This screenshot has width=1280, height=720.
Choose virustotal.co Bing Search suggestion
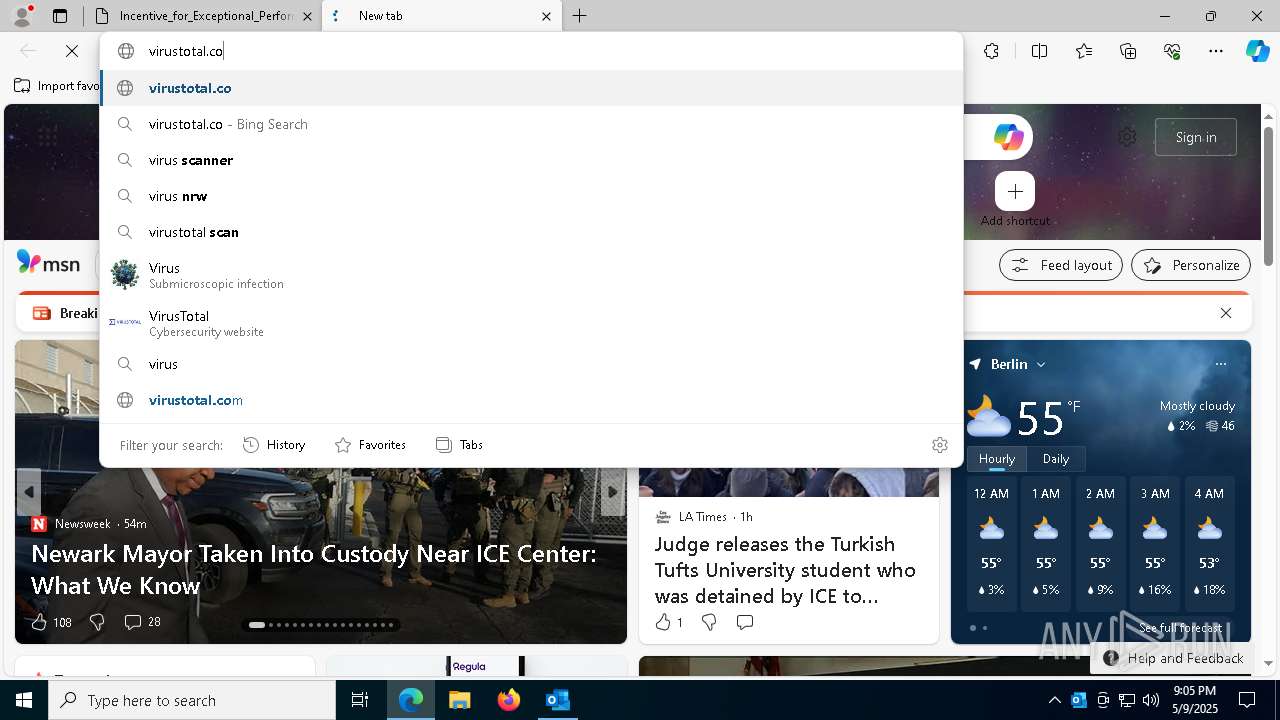coord(531,124)
